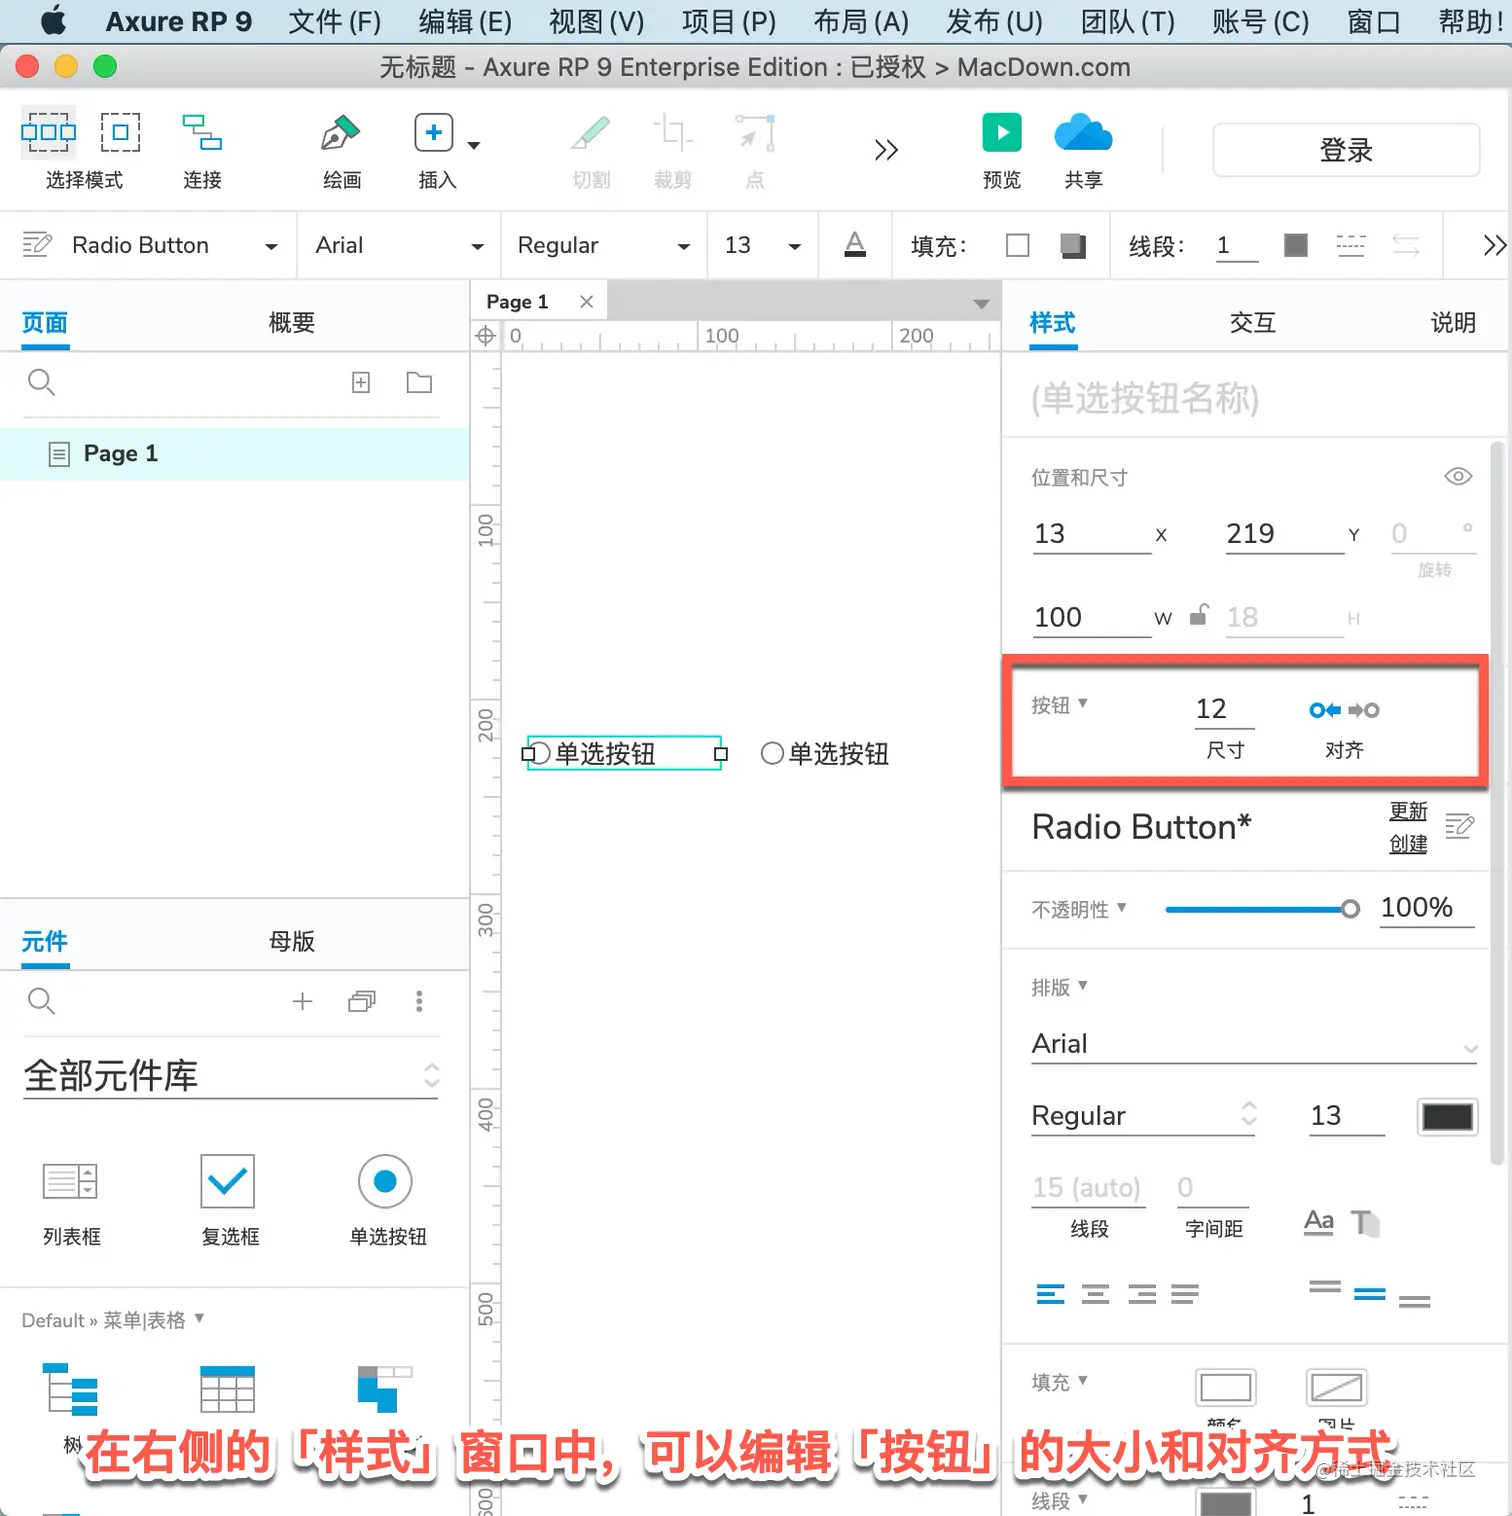Toggle the aspect ratio lock icon
The image size is (1512, 1516).
(1199, 615)
